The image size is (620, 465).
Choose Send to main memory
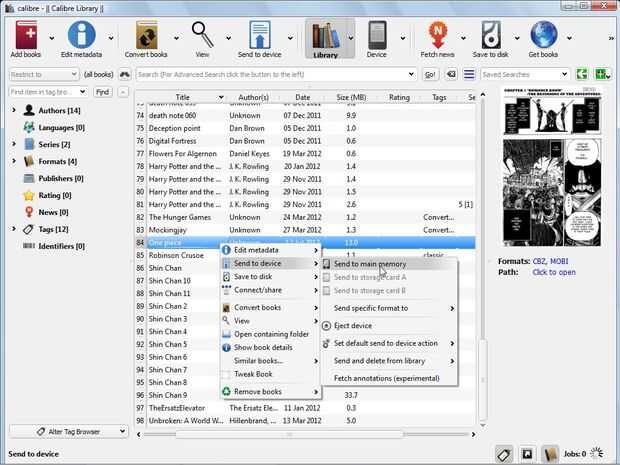point(390,264)
